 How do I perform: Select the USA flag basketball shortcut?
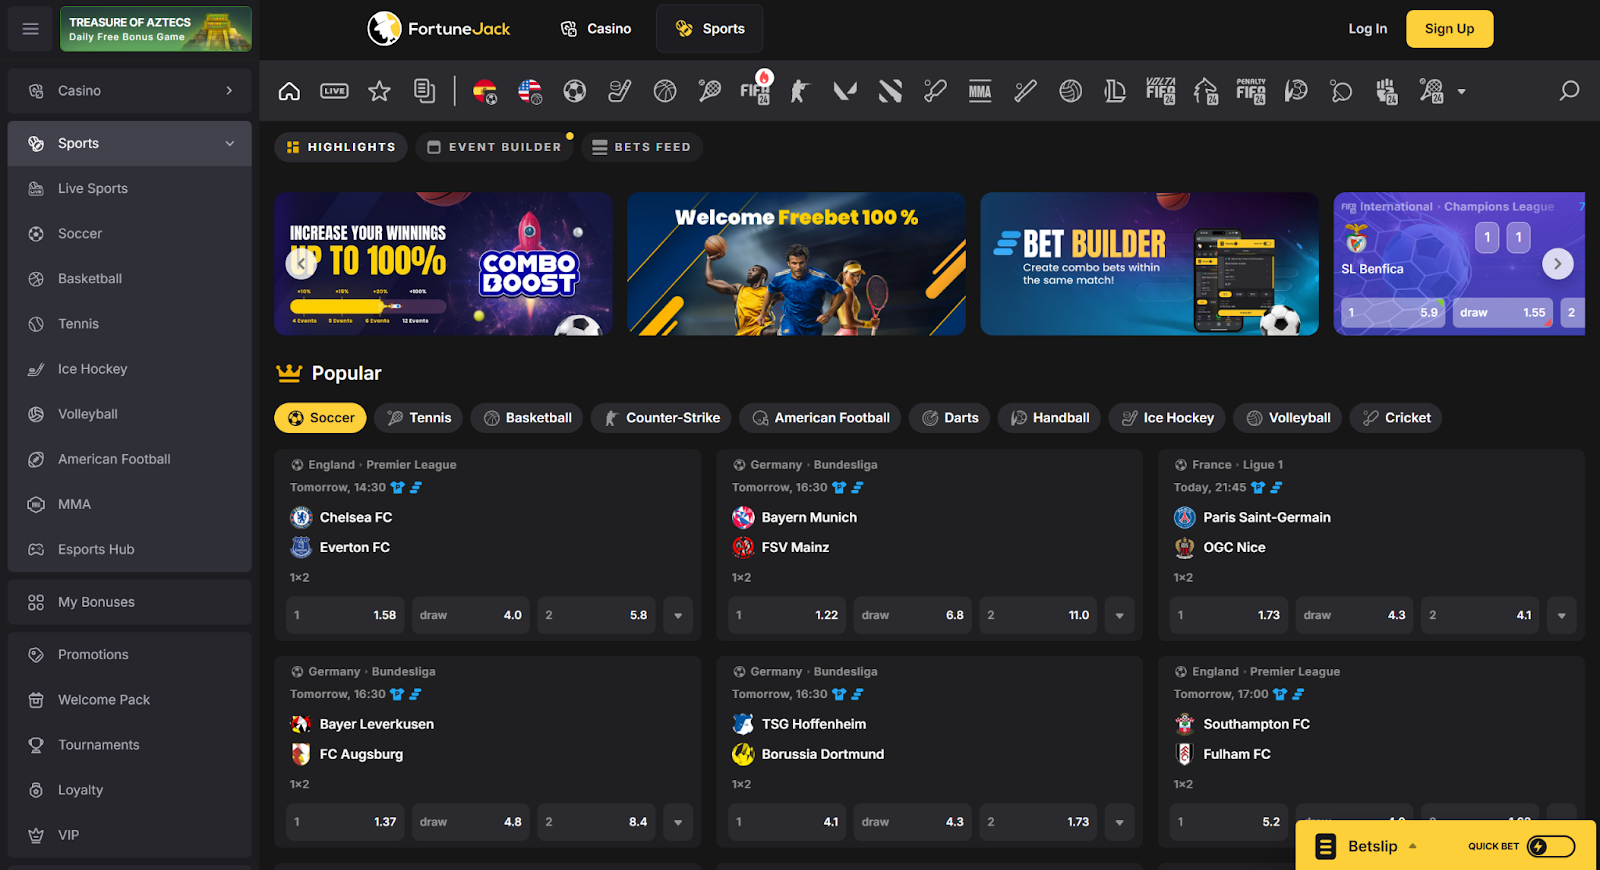[530, 91]
